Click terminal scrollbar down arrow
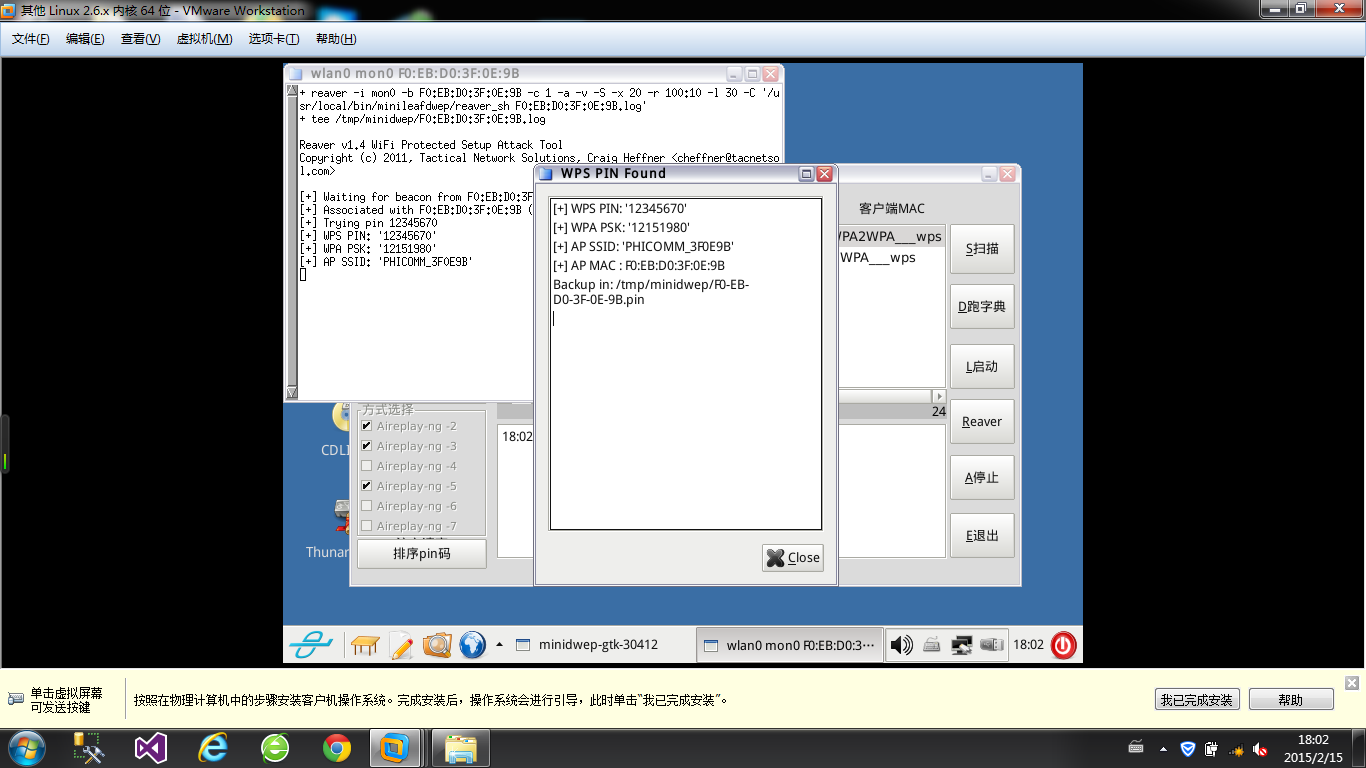 (x=292, y=393)
